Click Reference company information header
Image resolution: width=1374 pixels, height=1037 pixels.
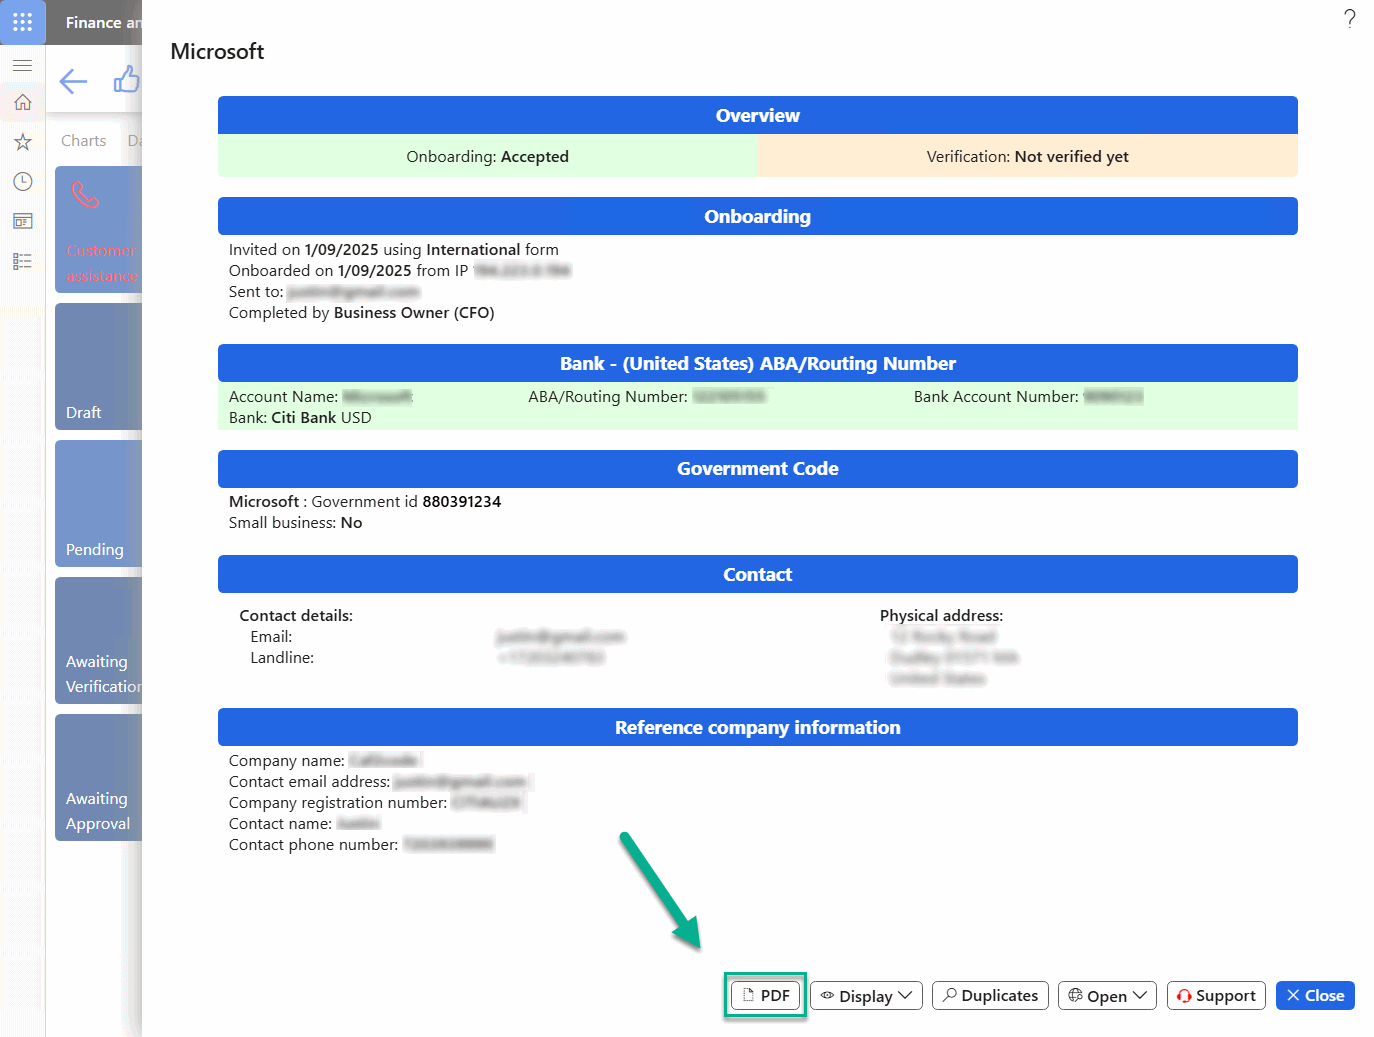click(758, 727)
